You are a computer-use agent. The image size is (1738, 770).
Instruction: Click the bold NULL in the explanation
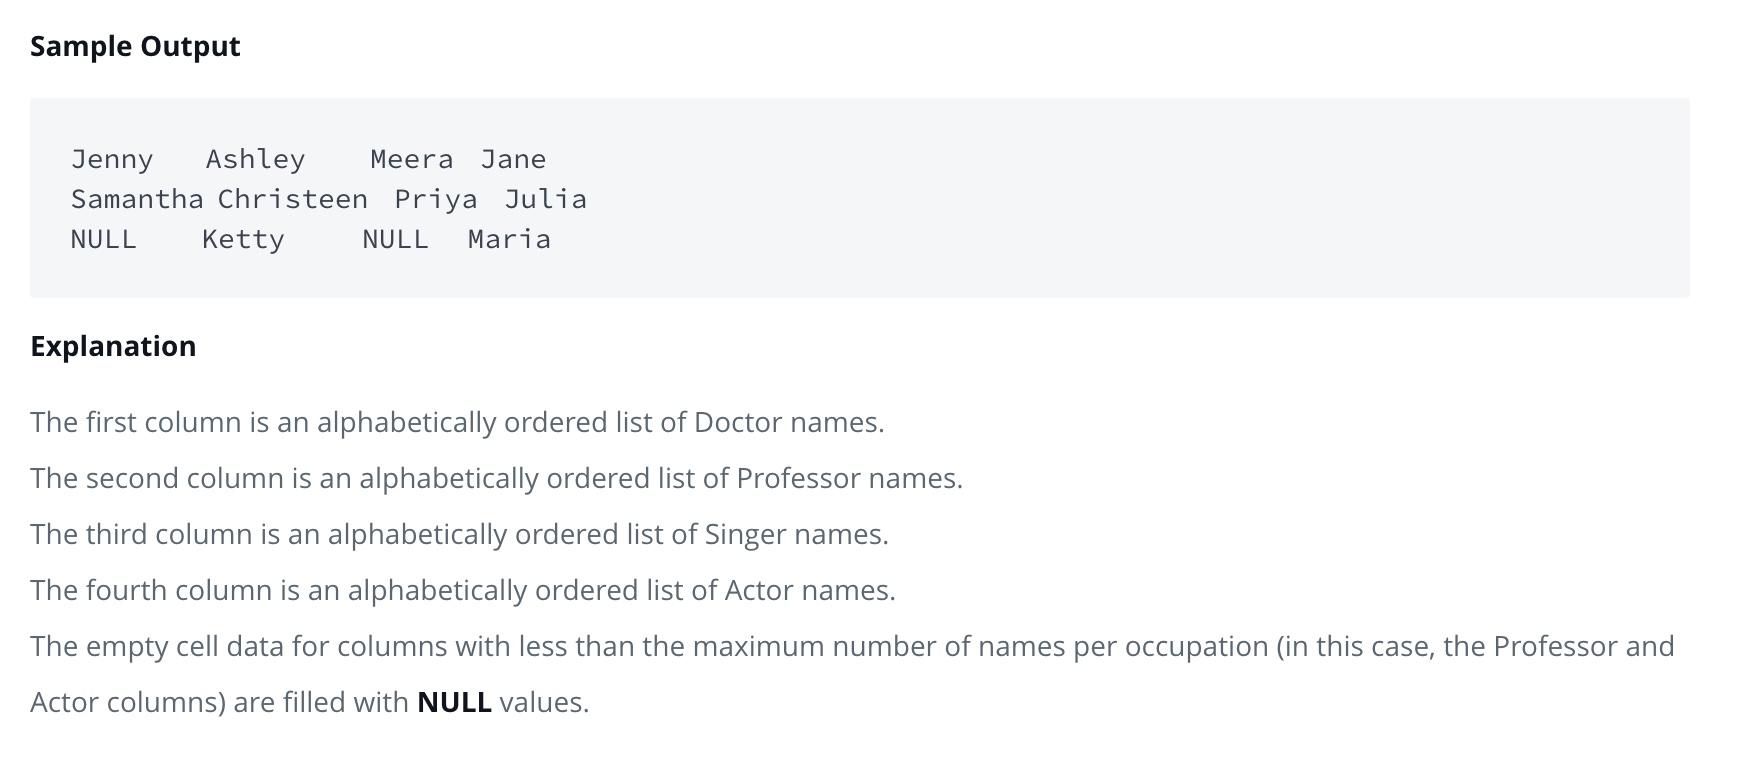tap(454, 703)
